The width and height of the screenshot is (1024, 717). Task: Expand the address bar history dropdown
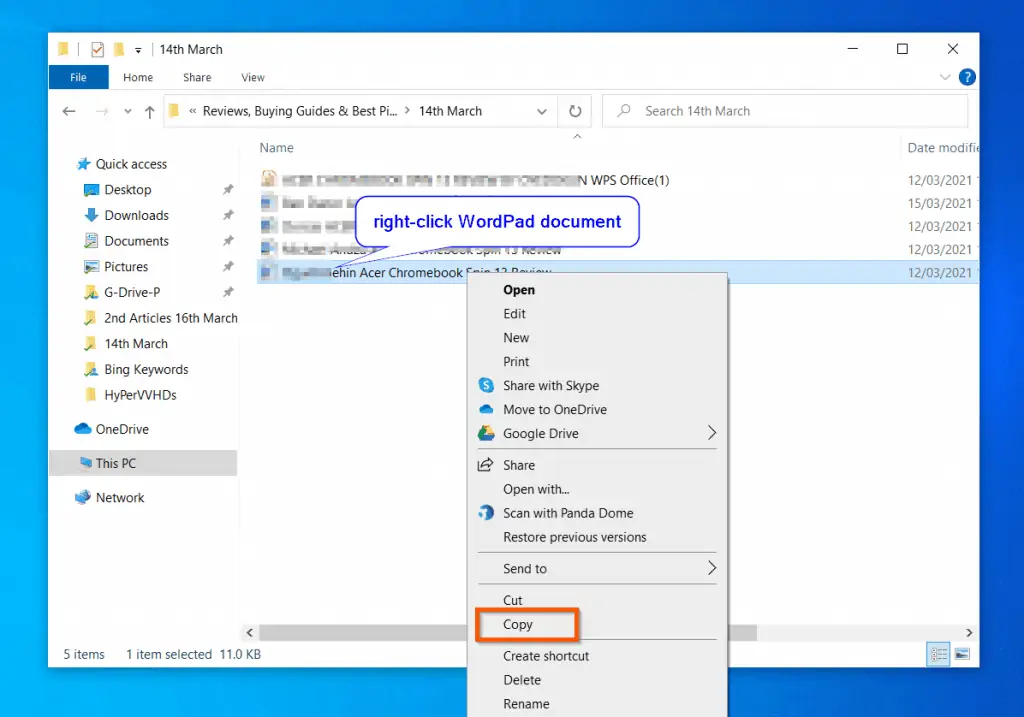click(x=542, y=112)
